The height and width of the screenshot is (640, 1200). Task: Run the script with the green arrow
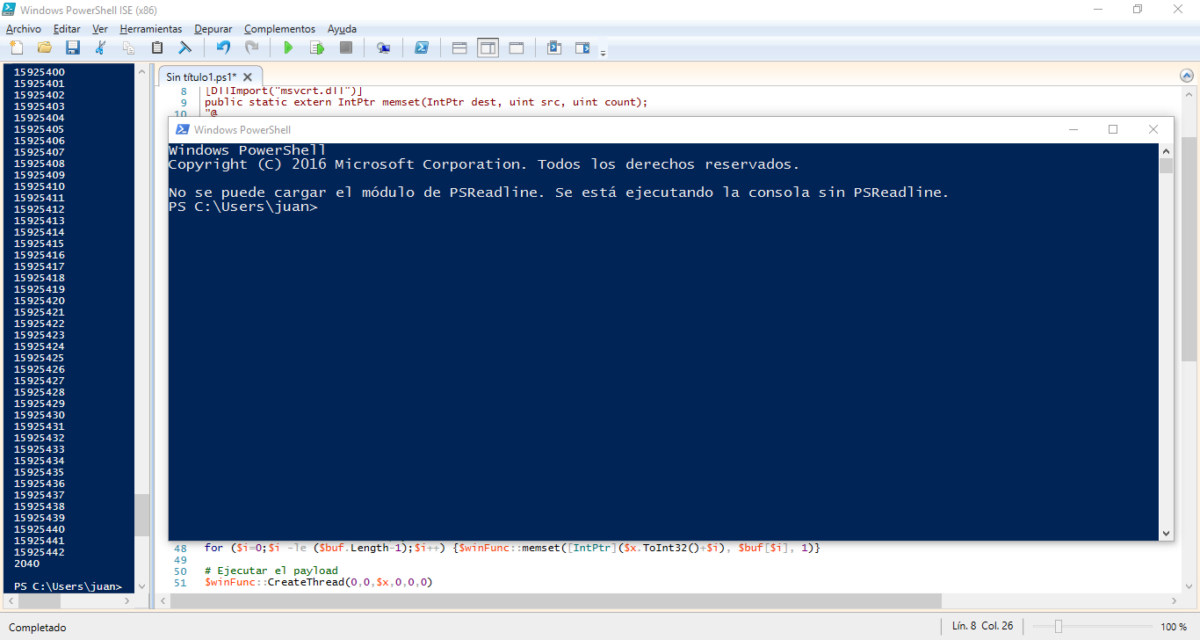(289, 47)
